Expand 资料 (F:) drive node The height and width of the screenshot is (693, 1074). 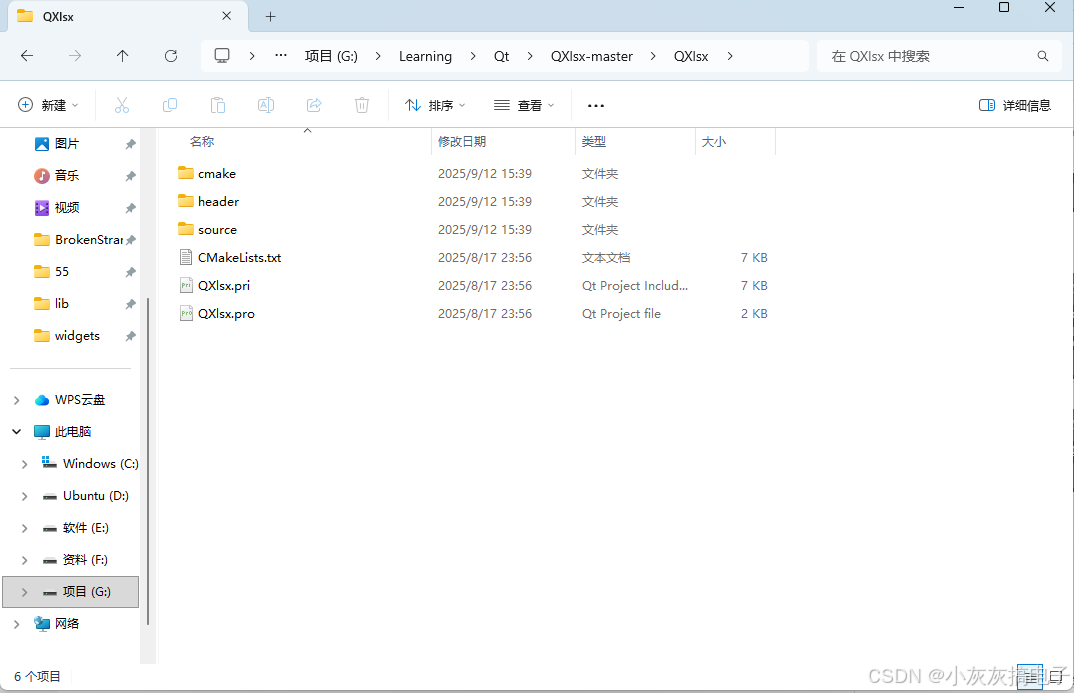(25, 560)
